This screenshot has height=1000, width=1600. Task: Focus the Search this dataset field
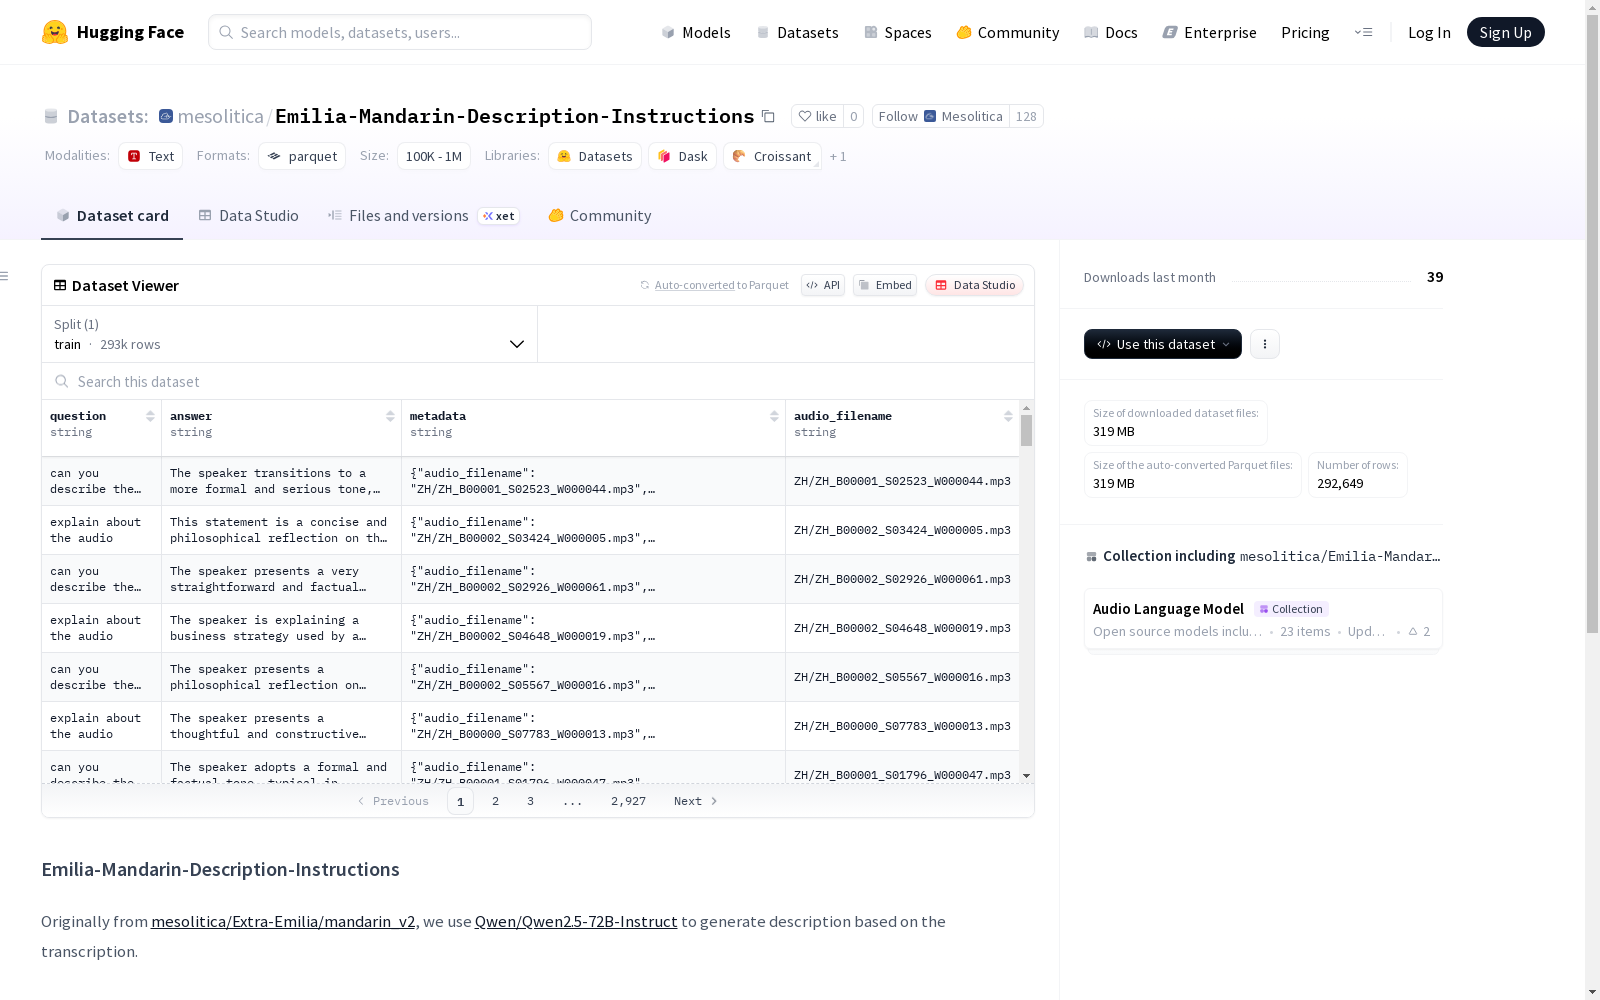[538, 381]
